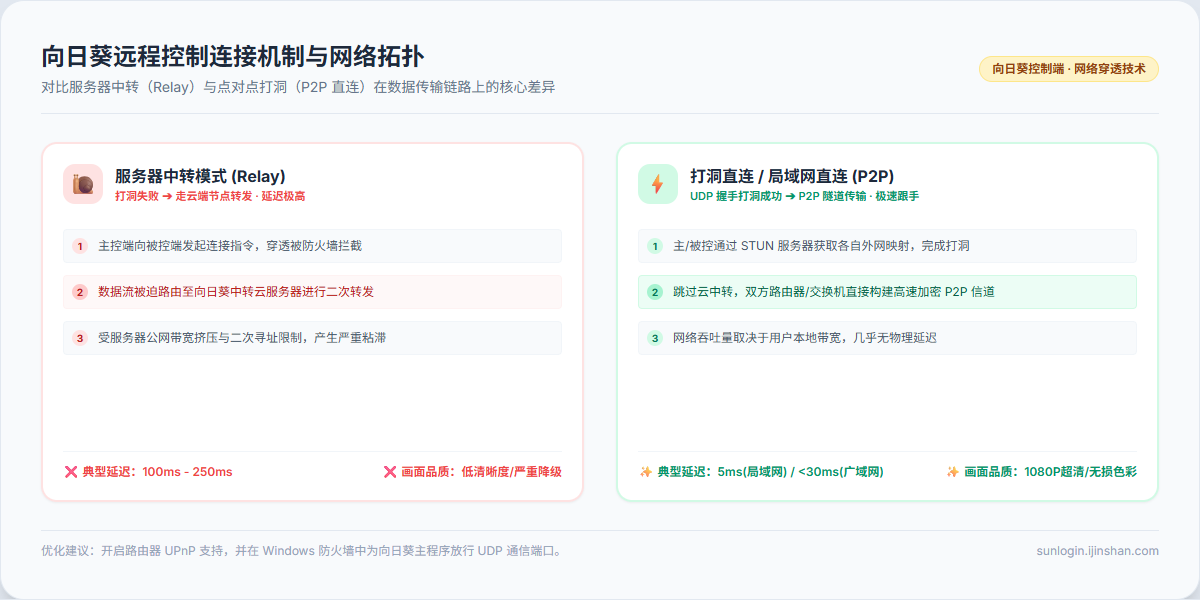This screenshot has width=1200, height=600.
Task: Select the 主/被控通过 STUN 服务器 row
Action: (x=887, y=246)
